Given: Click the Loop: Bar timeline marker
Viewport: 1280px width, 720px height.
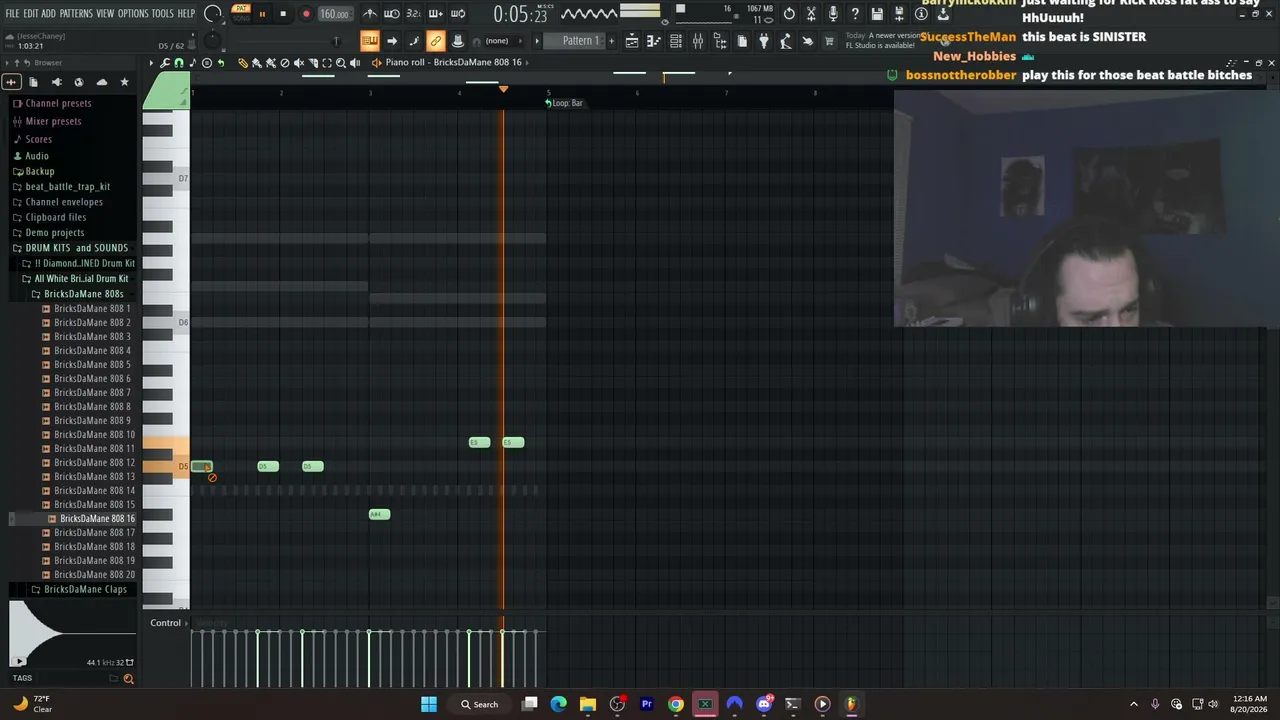Looking at the screenshot, I should click(565, 103).
